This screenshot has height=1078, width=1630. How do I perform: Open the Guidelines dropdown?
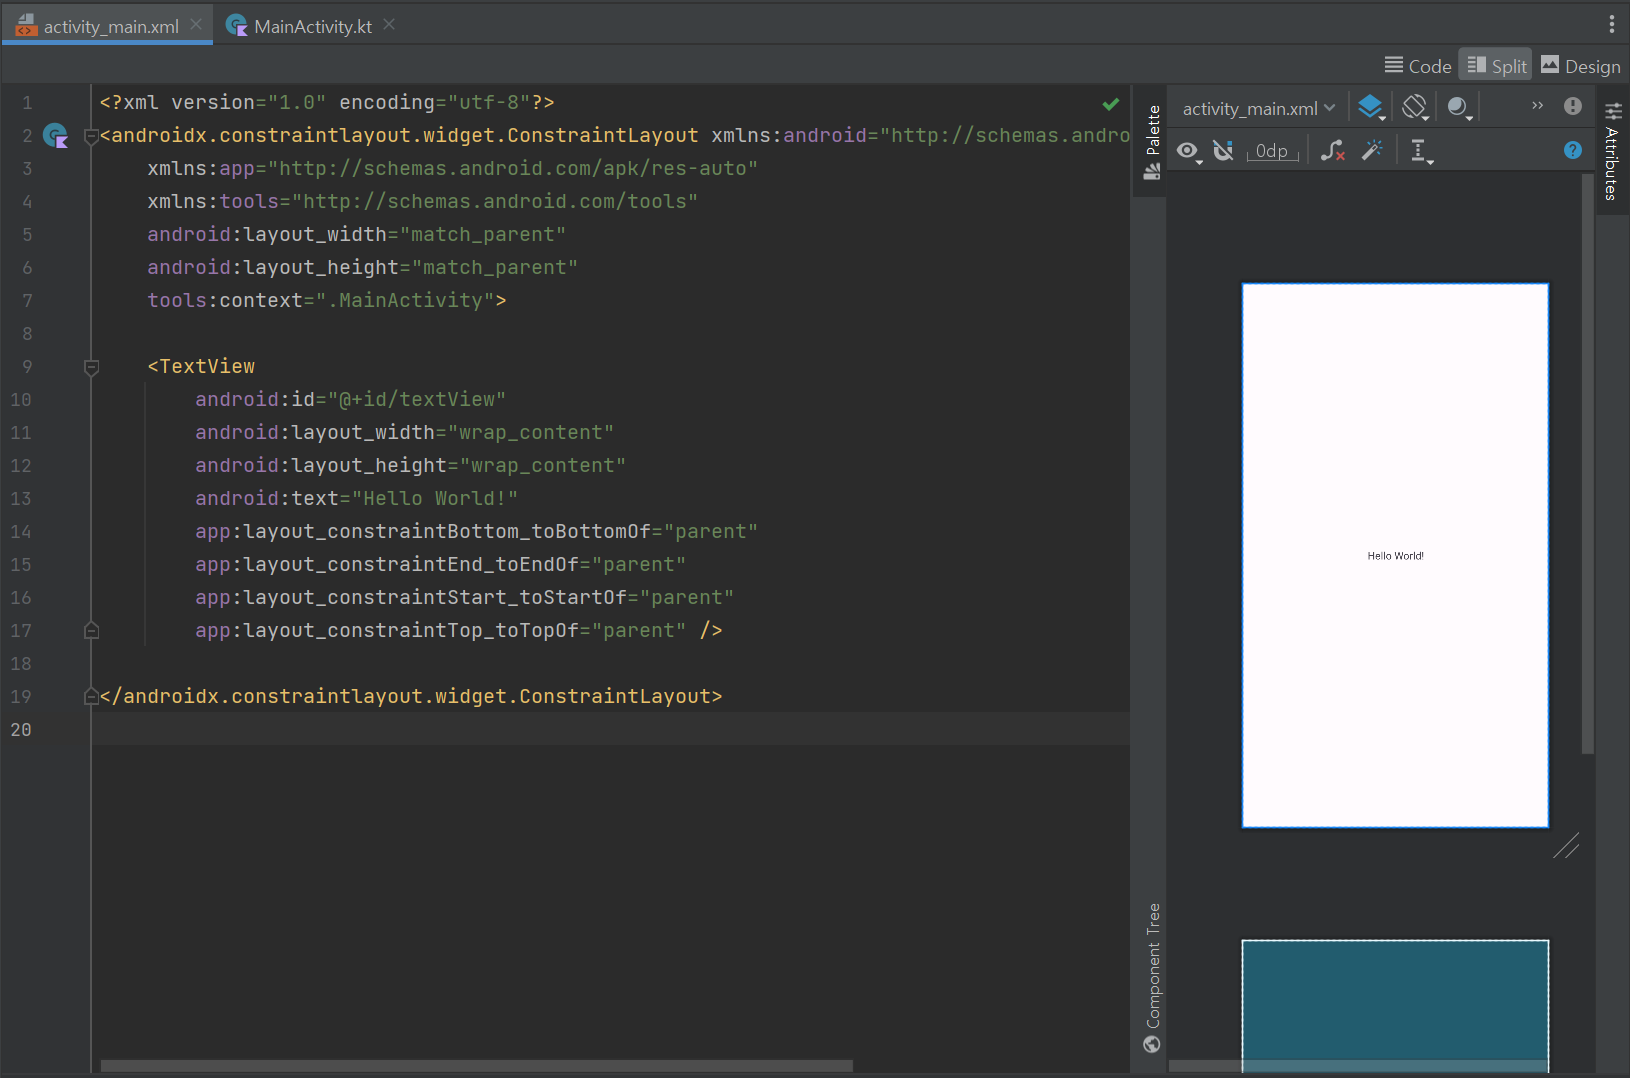1420,151
